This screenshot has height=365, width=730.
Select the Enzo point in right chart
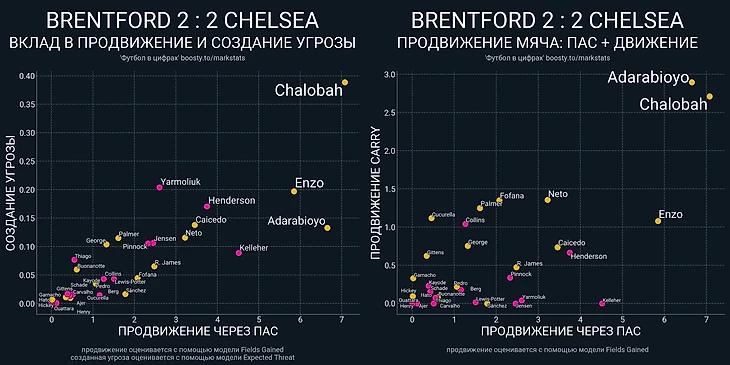[x=658, y=221]
